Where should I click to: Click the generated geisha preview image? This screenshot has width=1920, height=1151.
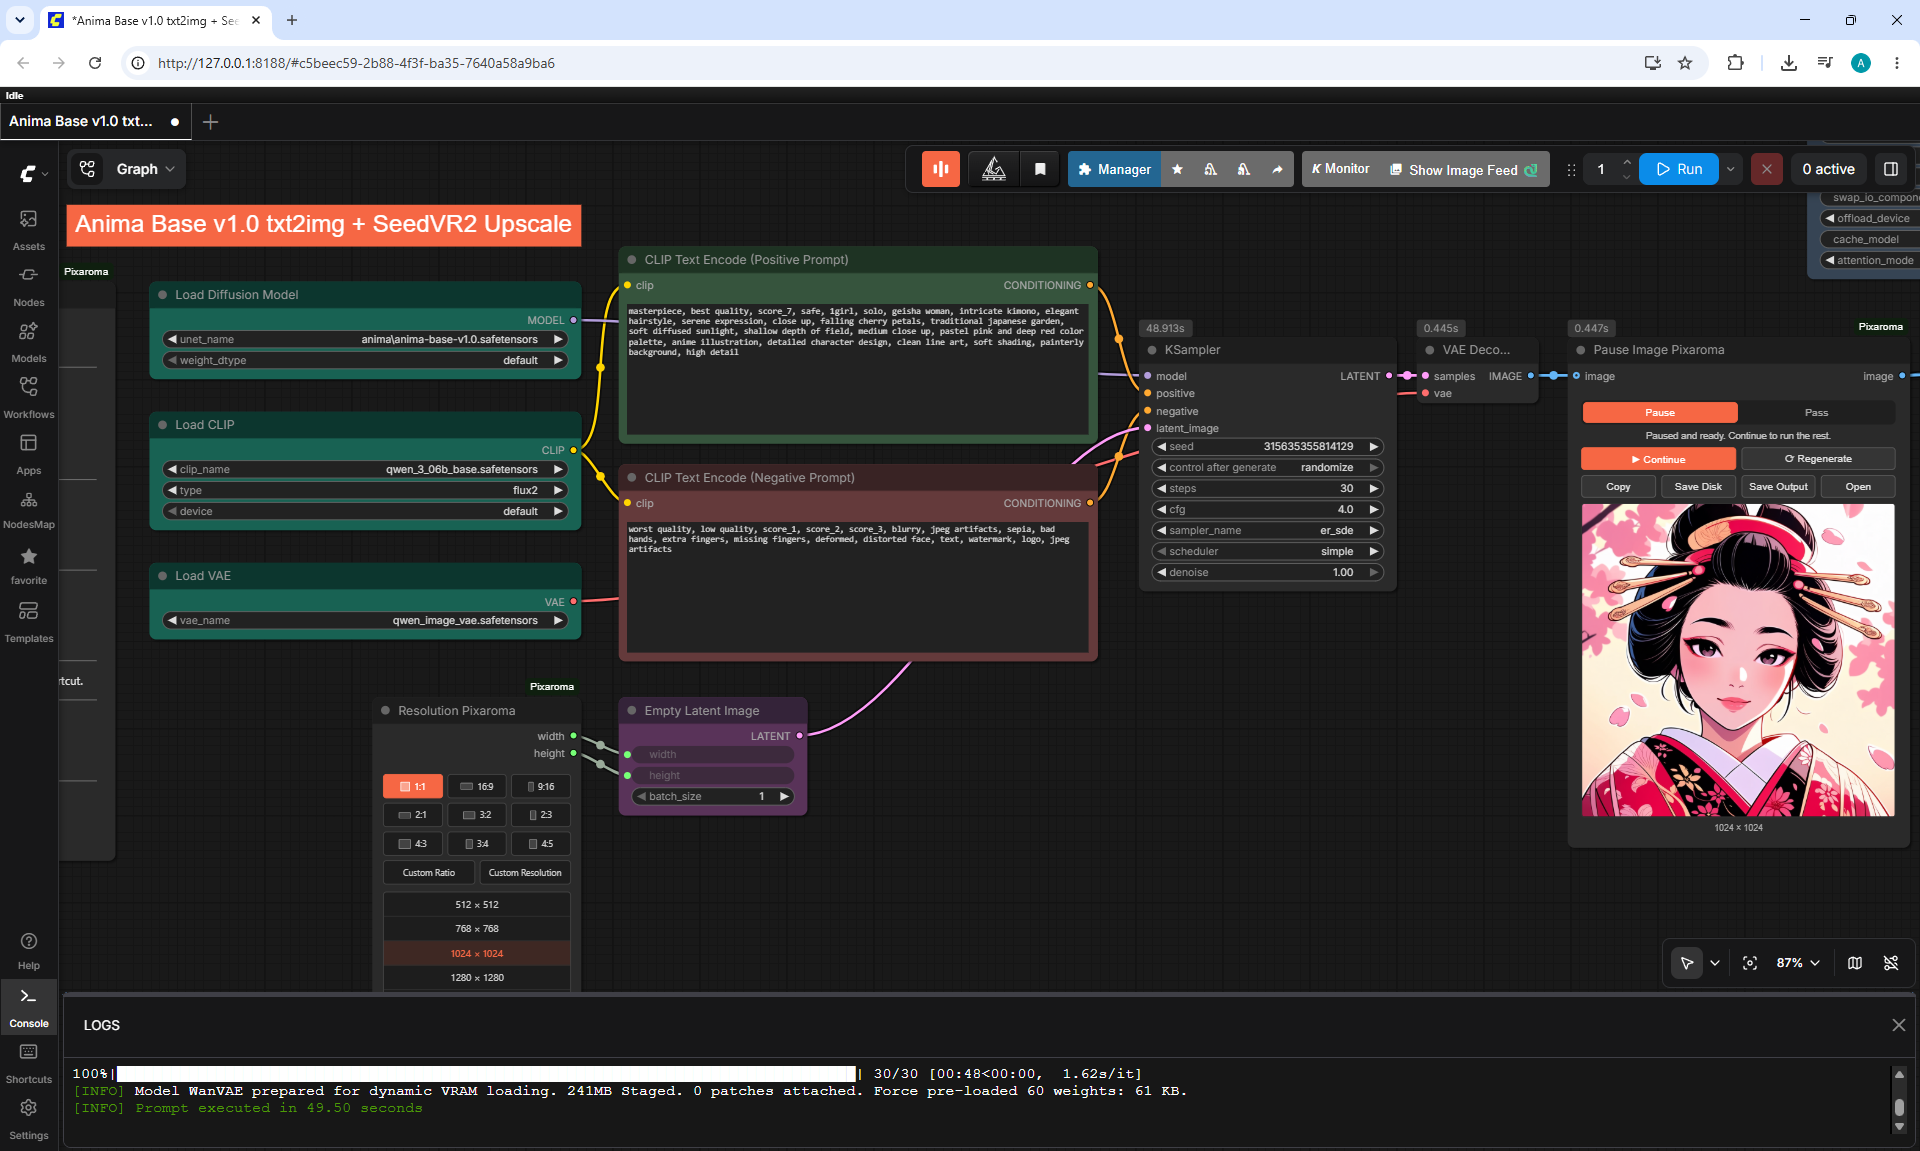1738,660
